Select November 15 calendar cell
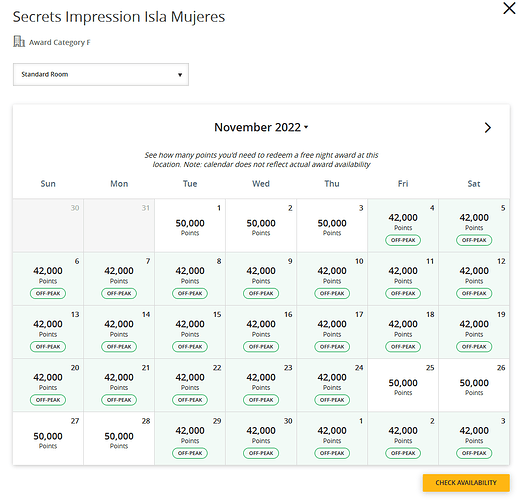519x500 pixels. click(x=190, y=332)
